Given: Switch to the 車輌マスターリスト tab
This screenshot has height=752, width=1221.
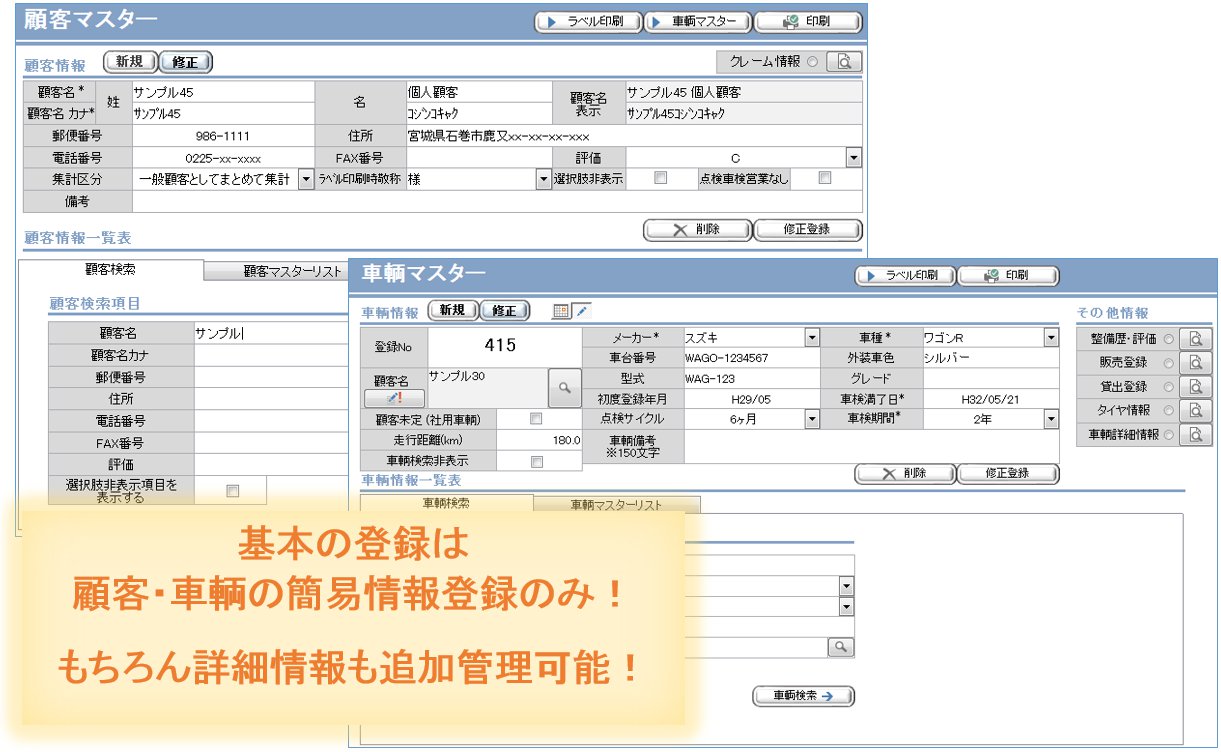Looking at the screenshot, I should (x=616, y=506).
